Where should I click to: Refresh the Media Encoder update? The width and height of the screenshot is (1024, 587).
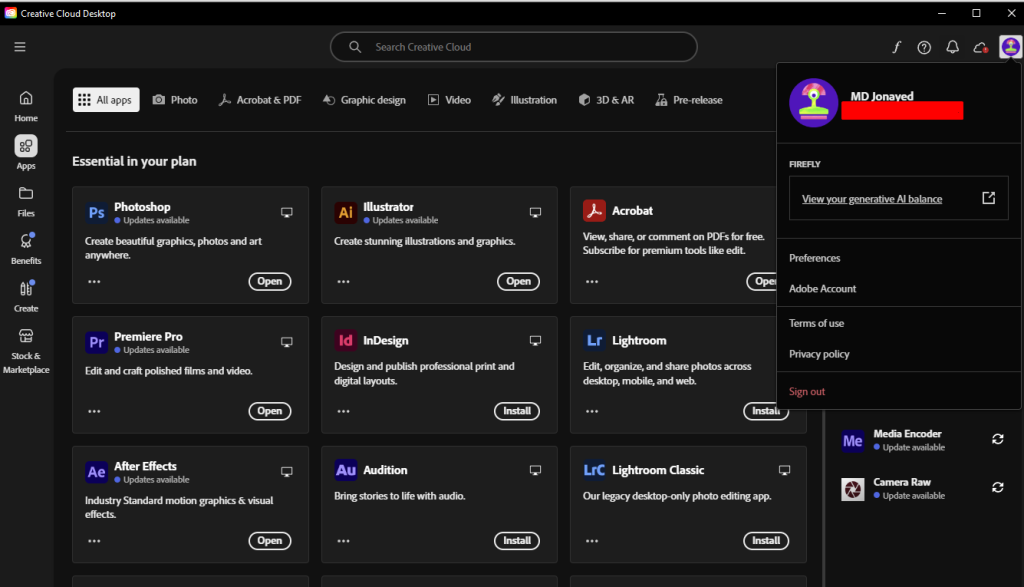click(997, 440)
